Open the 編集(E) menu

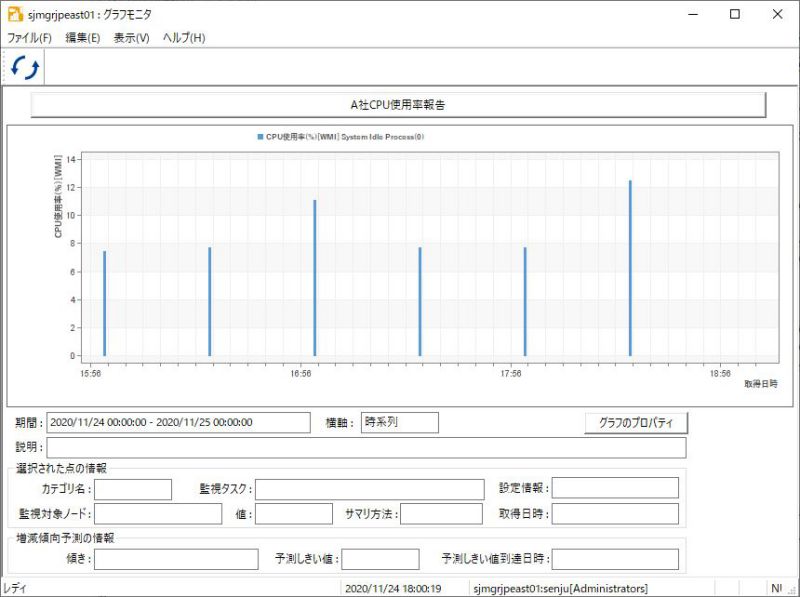(83, 38)
